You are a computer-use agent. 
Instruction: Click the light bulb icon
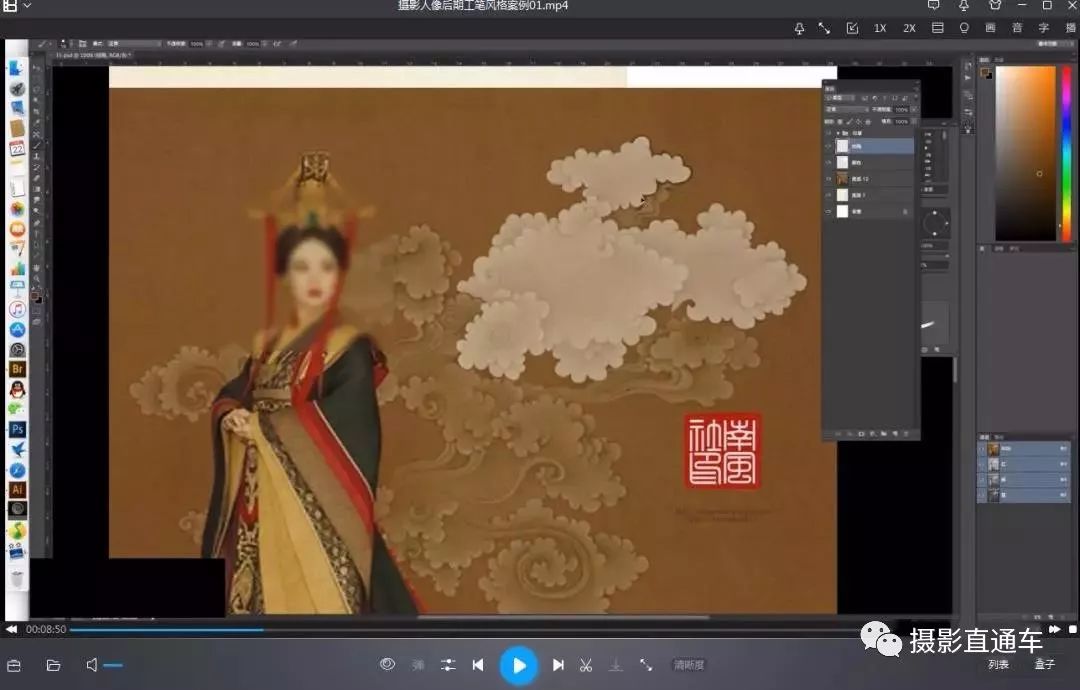tap(964, 28)
